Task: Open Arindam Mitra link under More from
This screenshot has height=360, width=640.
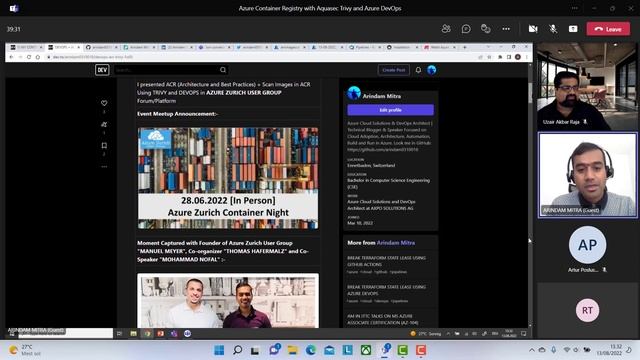Action: 396,243
